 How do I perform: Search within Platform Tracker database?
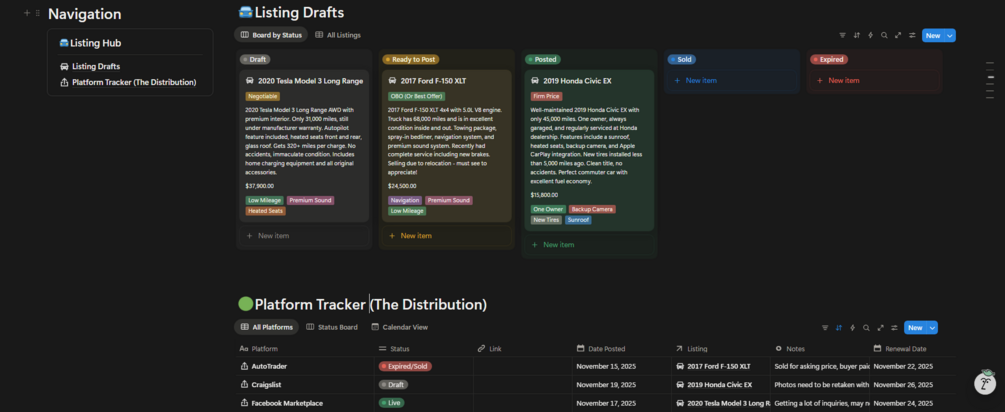pyautogui.click(x=866, y=327)
